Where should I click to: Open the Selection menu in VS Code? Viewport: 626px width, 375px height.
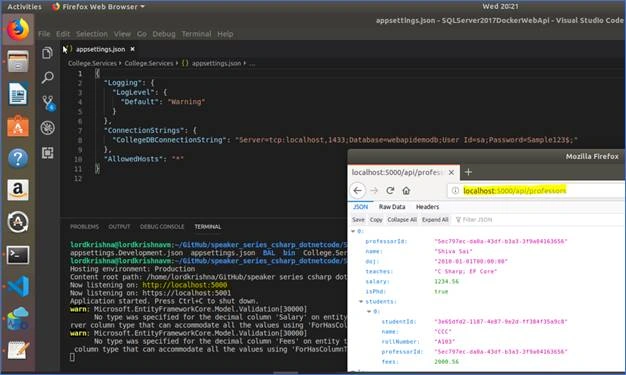[92, 34]
